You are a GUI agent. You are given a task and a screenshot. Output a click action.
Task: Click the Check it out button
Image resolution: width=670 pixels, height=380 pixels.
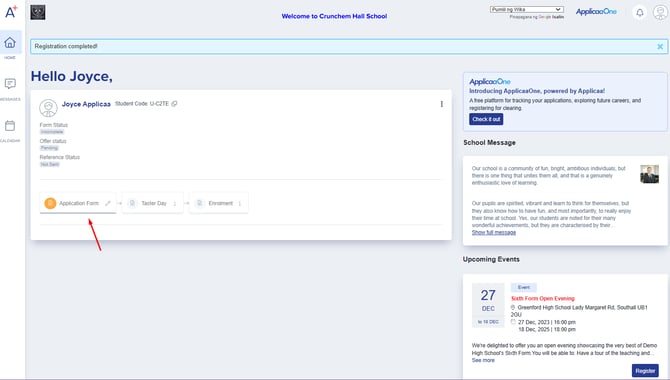[x=486, y=119]
